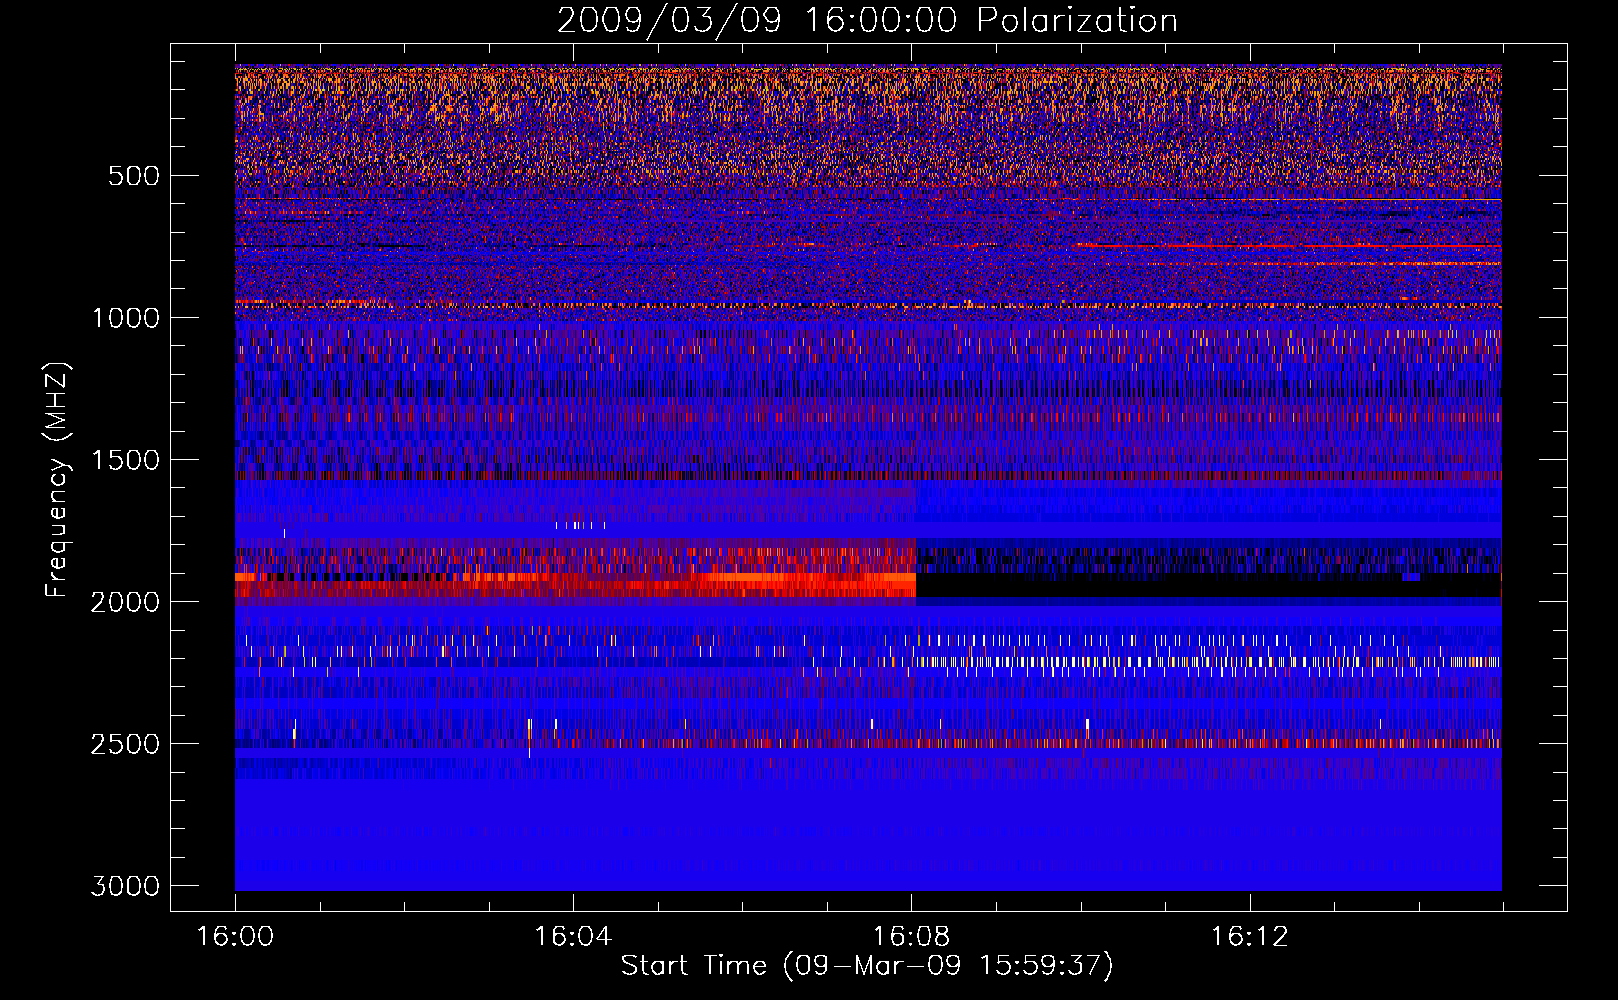Click the plot title '2009/03/09 16:00:00 Polarization'
Screen dimensions: 1618x1000
point(867,20)
